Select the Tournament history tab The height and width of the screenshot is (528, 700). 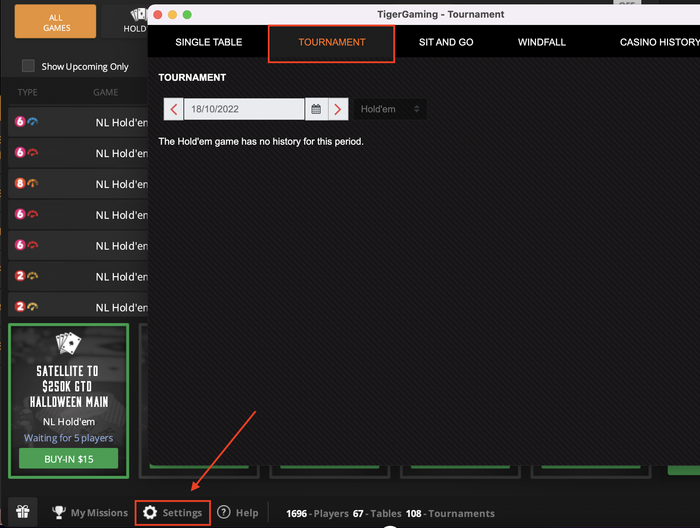coord(331,43)
